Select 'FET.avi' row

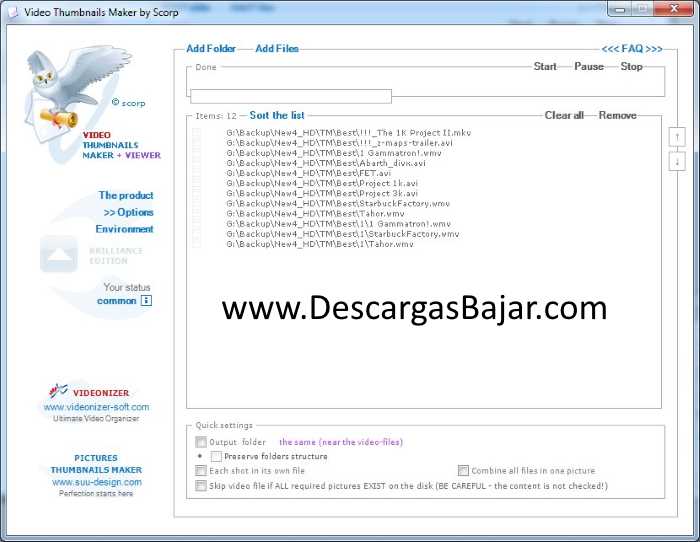pos(308,173)
